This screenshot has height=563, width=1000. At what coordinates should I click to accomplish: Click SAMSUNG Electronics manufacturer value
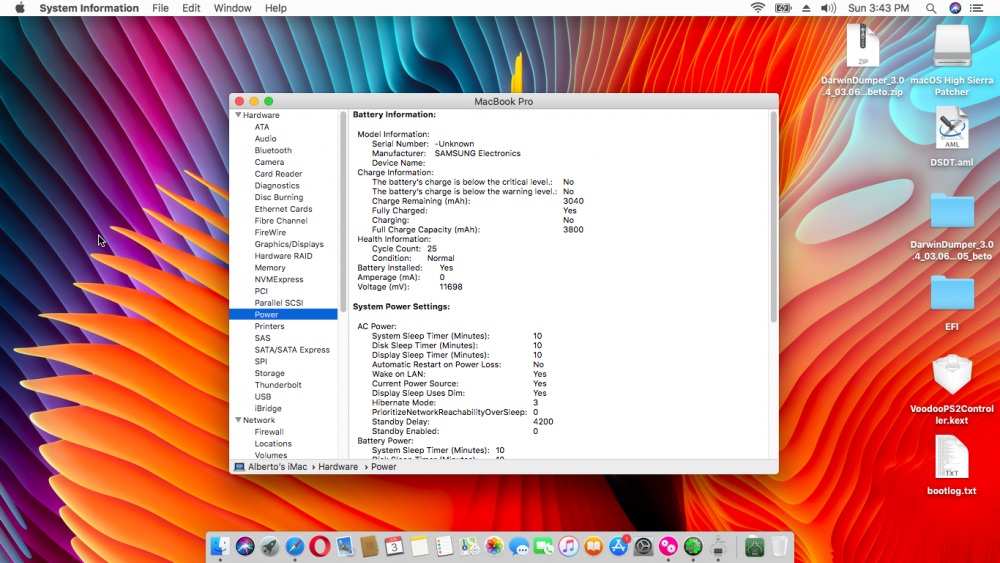point(477,154)
